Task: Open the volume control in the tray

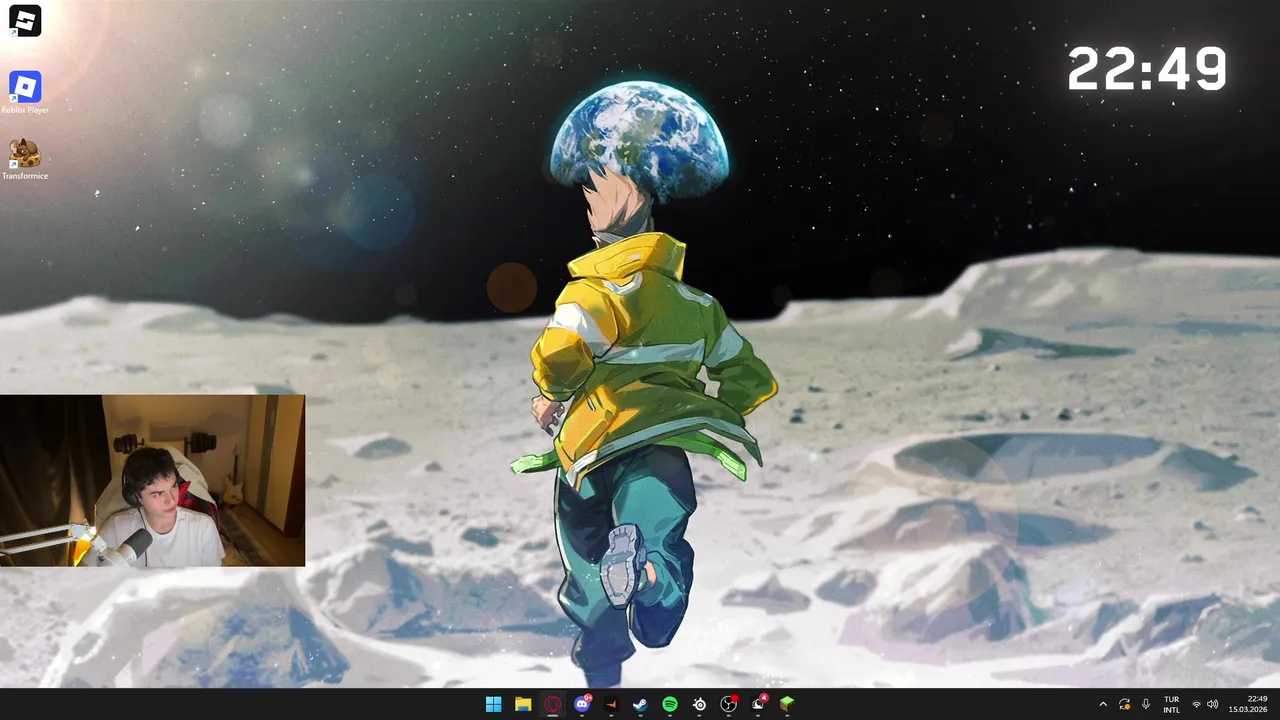Action: [x=1212, y=704]
